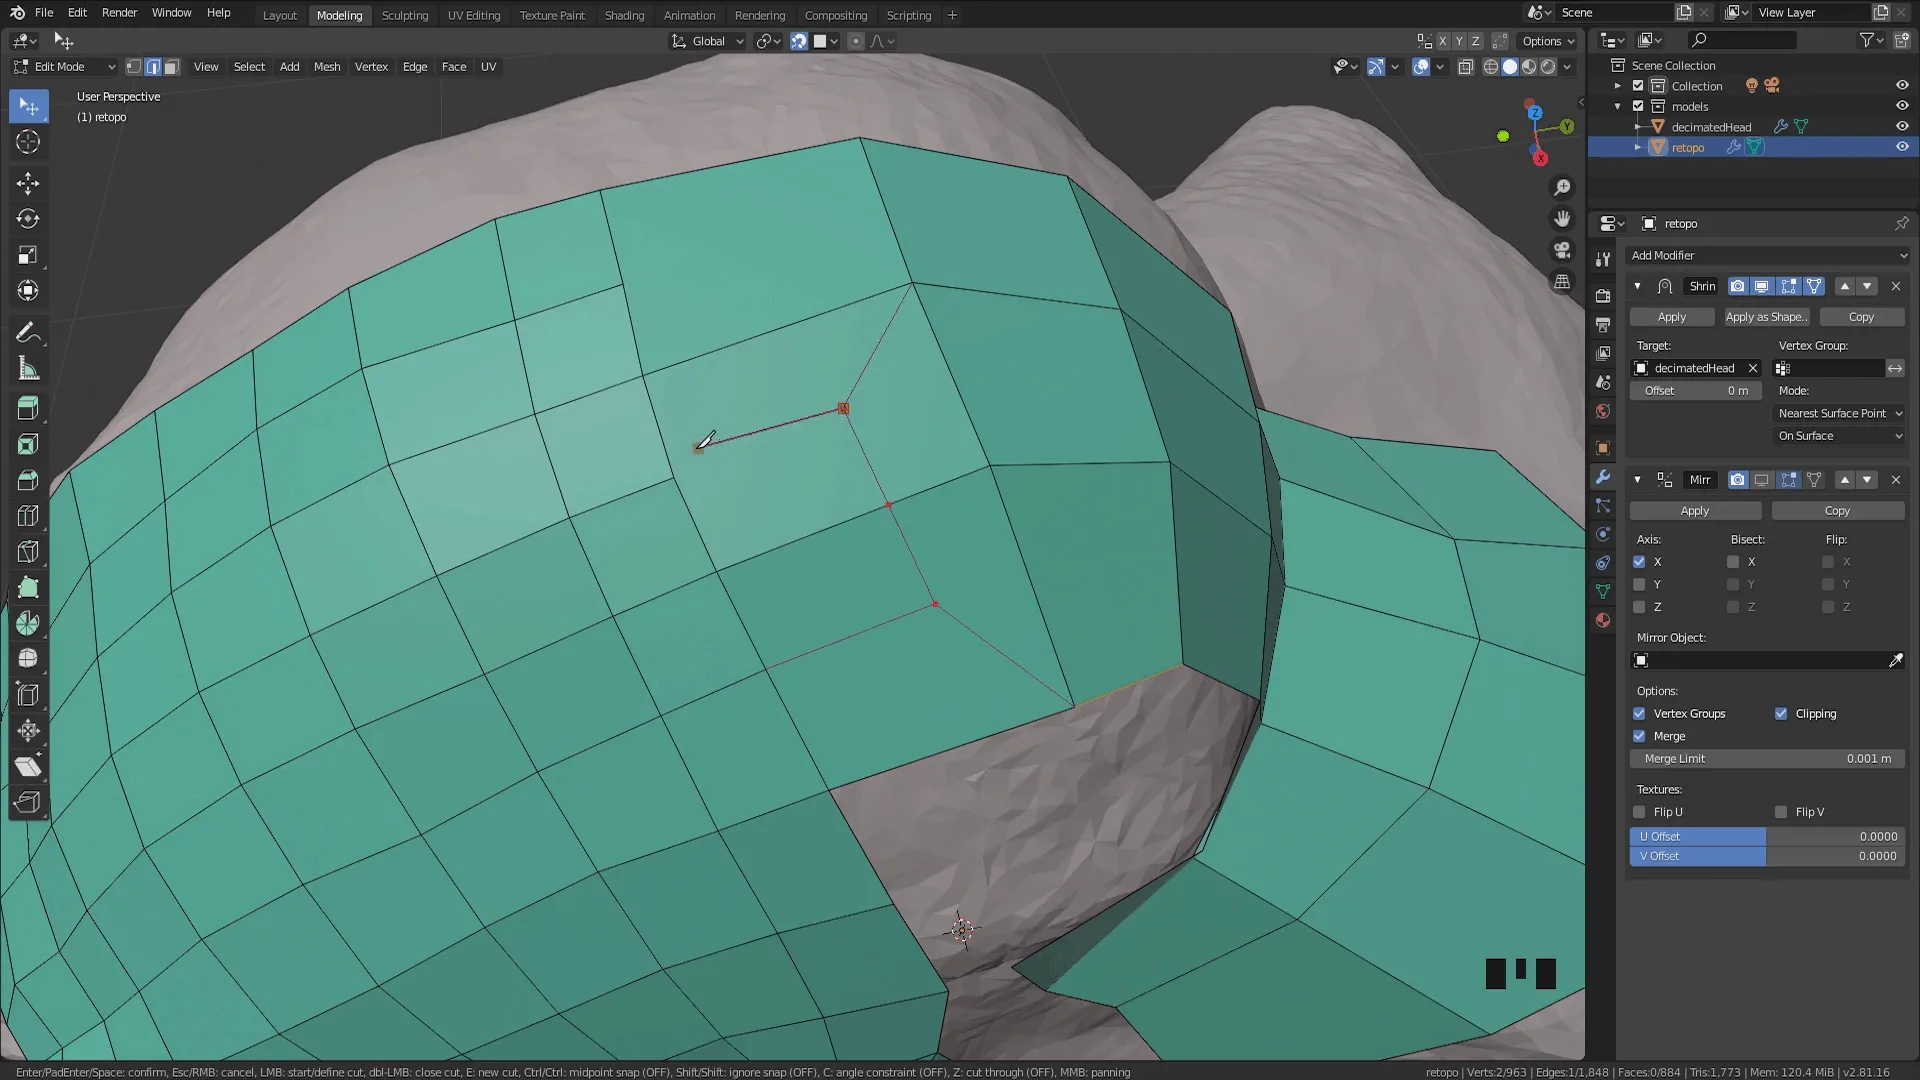The height and width of the screenshot is (1080, 1920).
Task: Open the Nearest Surface Point dropdown
Action: [x=1839, y=413]
